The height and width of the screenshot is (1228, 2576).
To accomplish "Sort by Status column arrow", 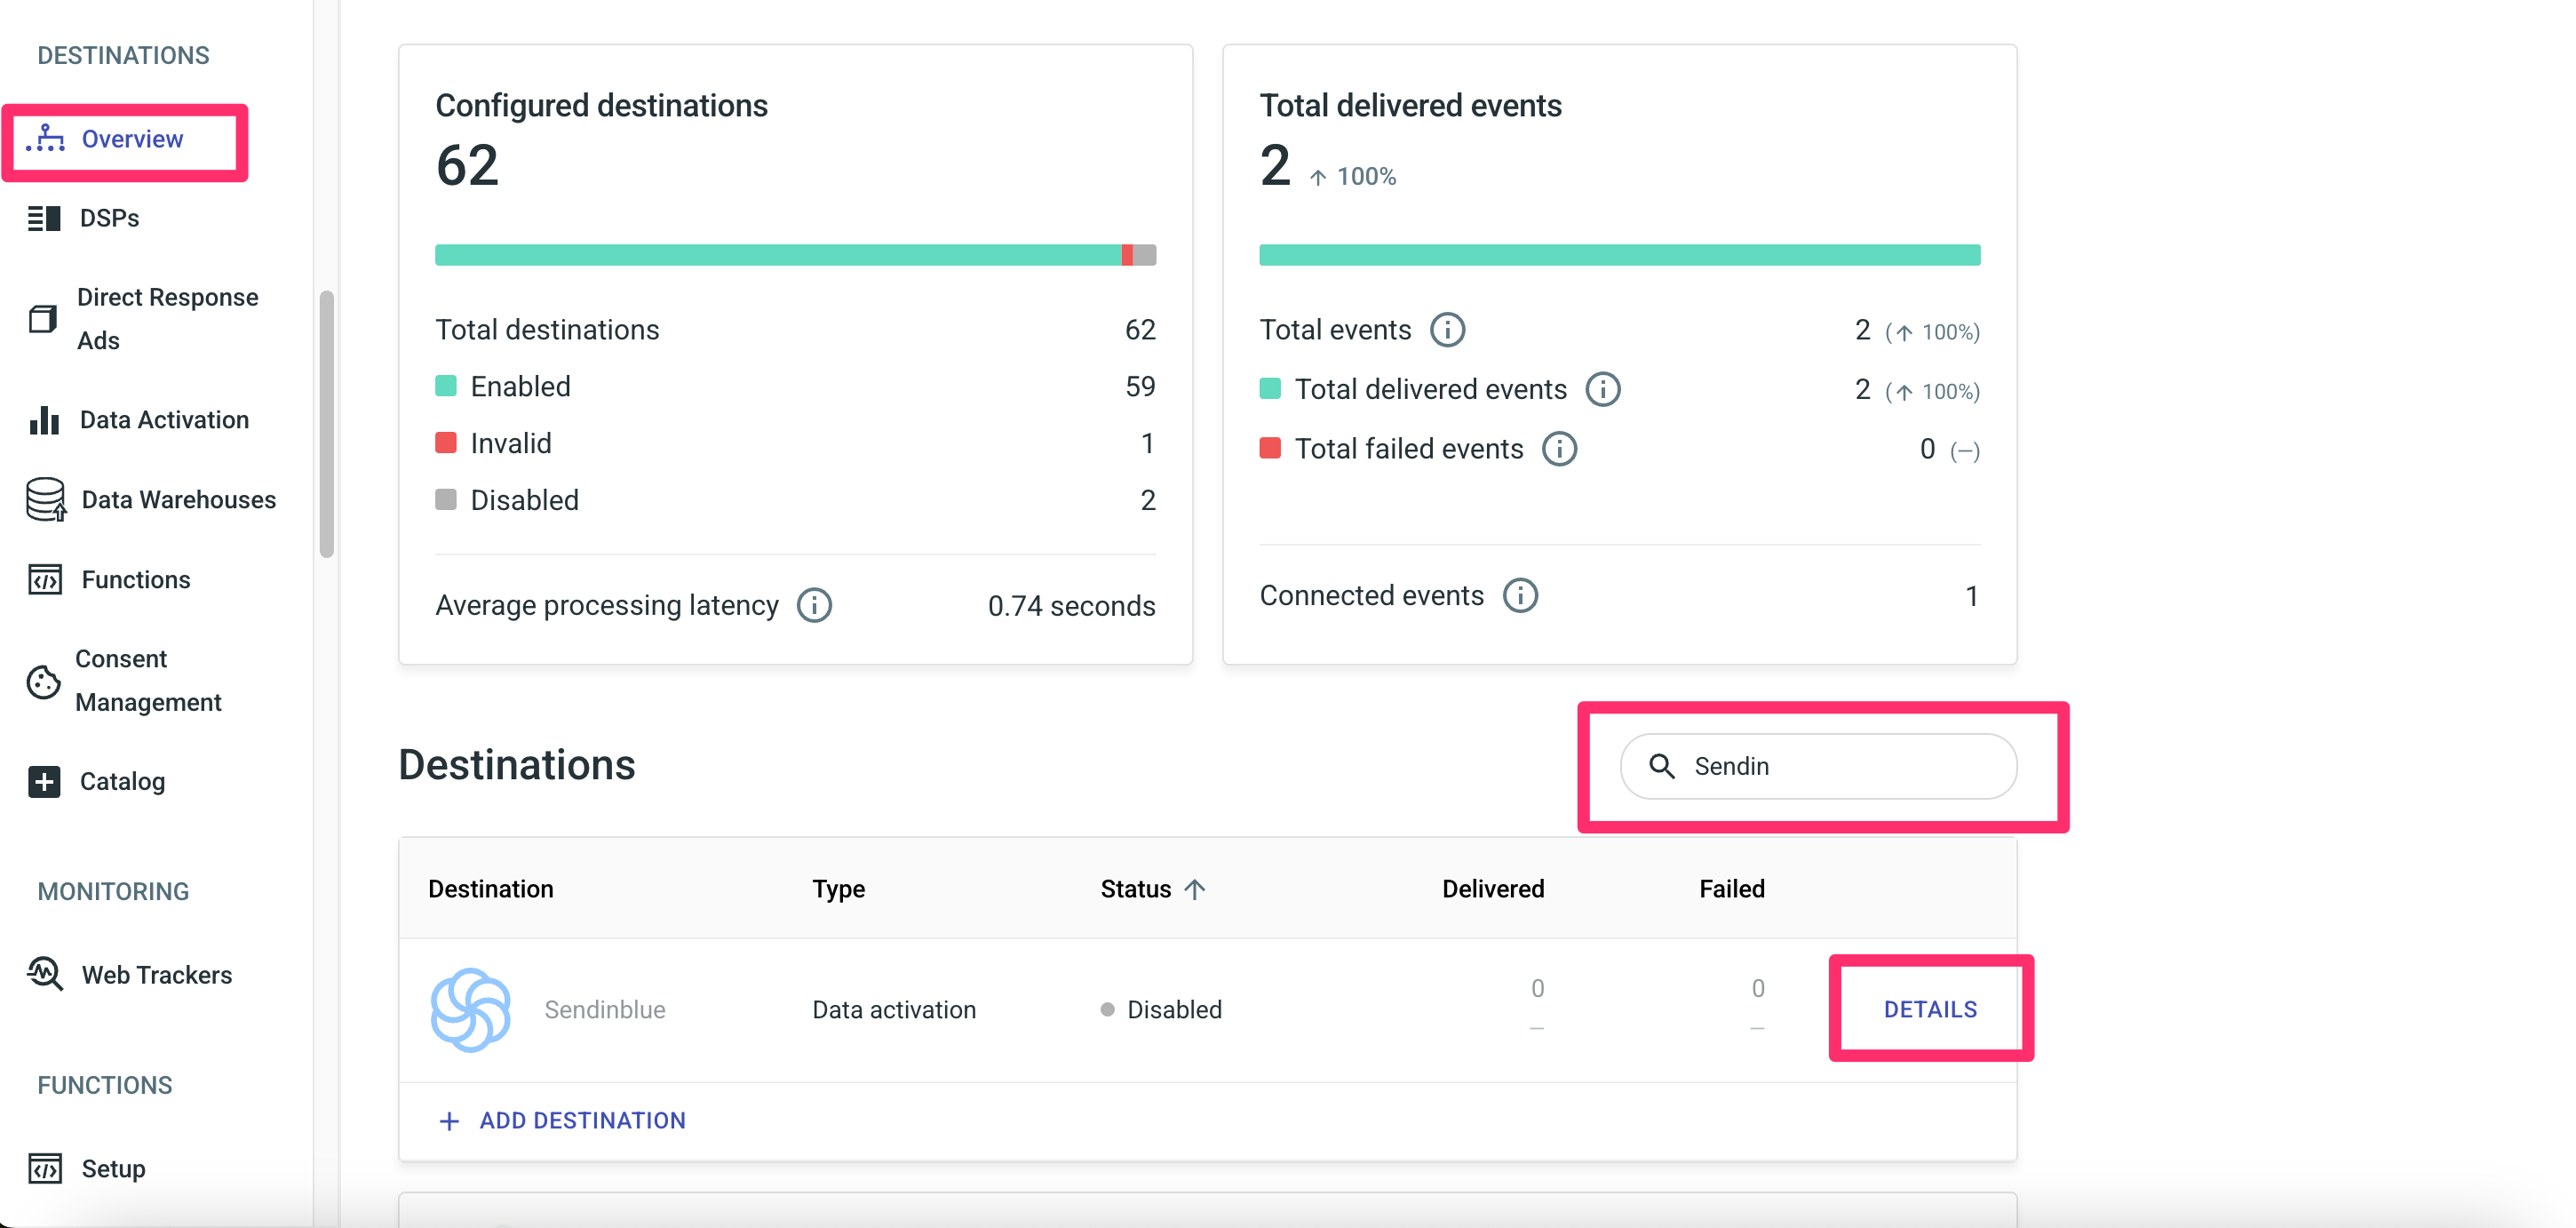I will point(1195,889).
